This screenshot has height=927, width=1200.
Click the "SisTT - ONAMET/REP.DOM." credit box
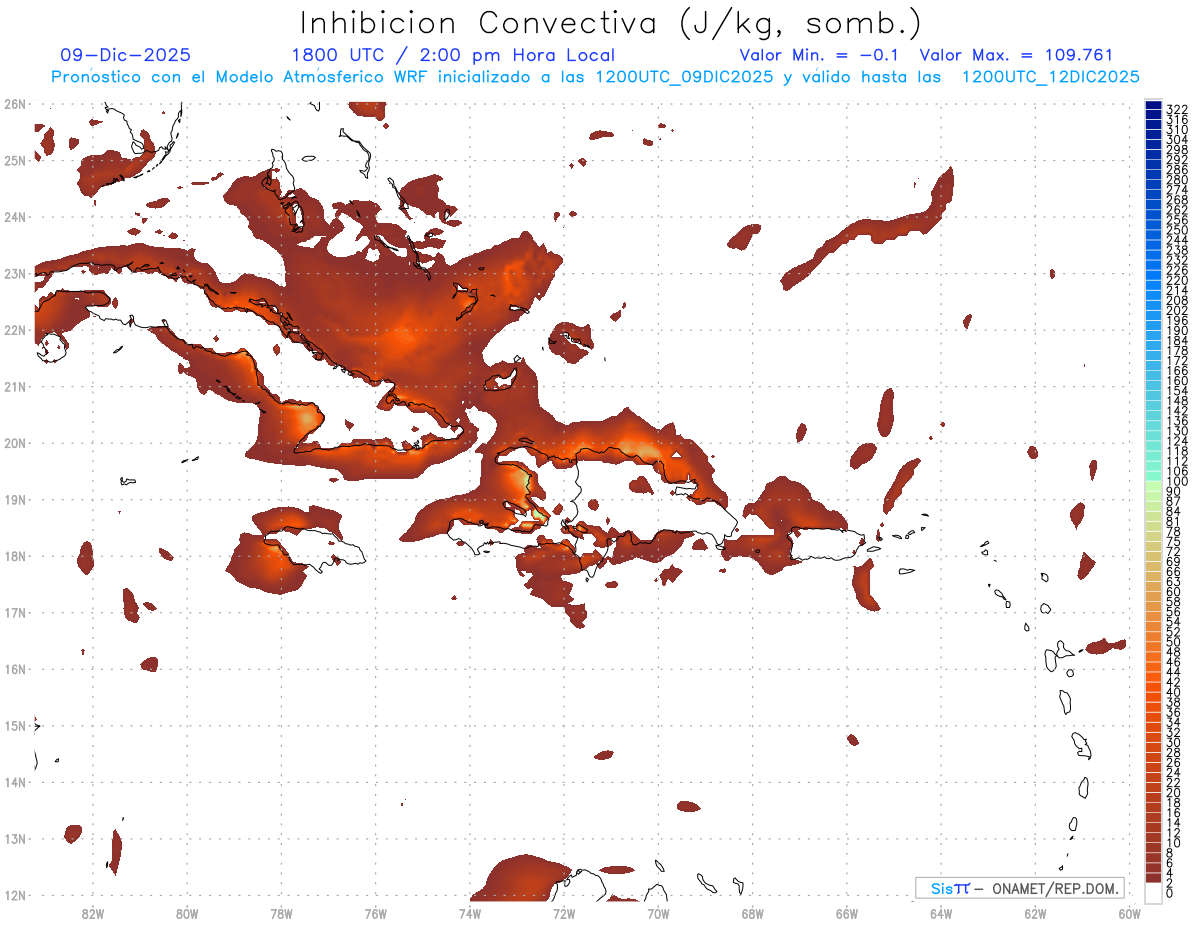pos(1020,888)
